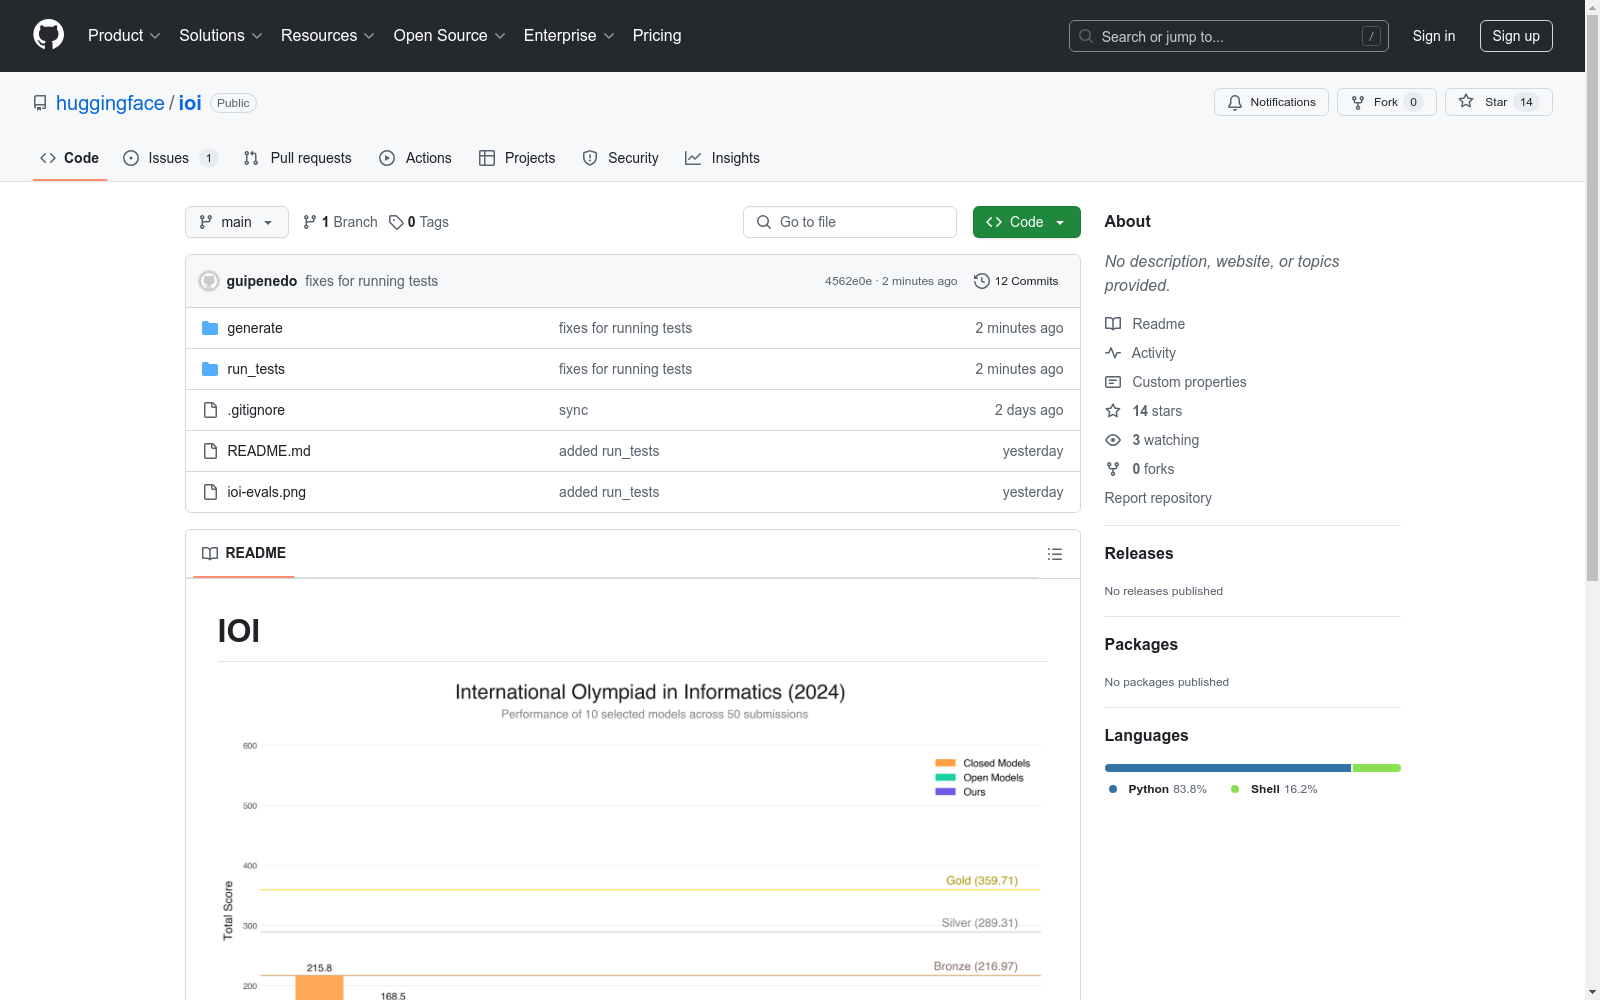This screenshot has height=1000, width=1600.
Task: Open the Pricing link
Action: click(657, 36)
